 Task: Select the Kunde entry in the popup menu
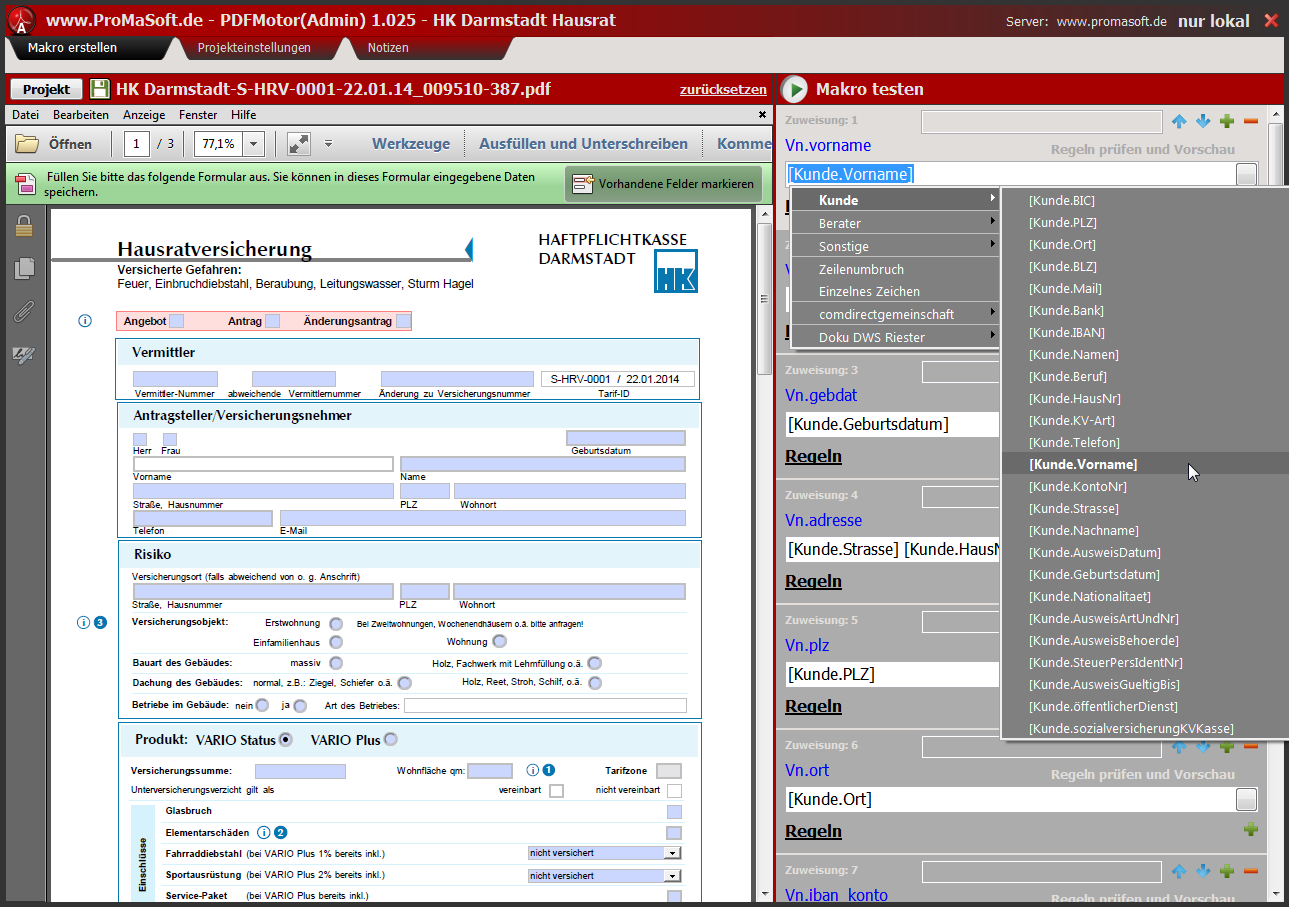coord(895,200)
